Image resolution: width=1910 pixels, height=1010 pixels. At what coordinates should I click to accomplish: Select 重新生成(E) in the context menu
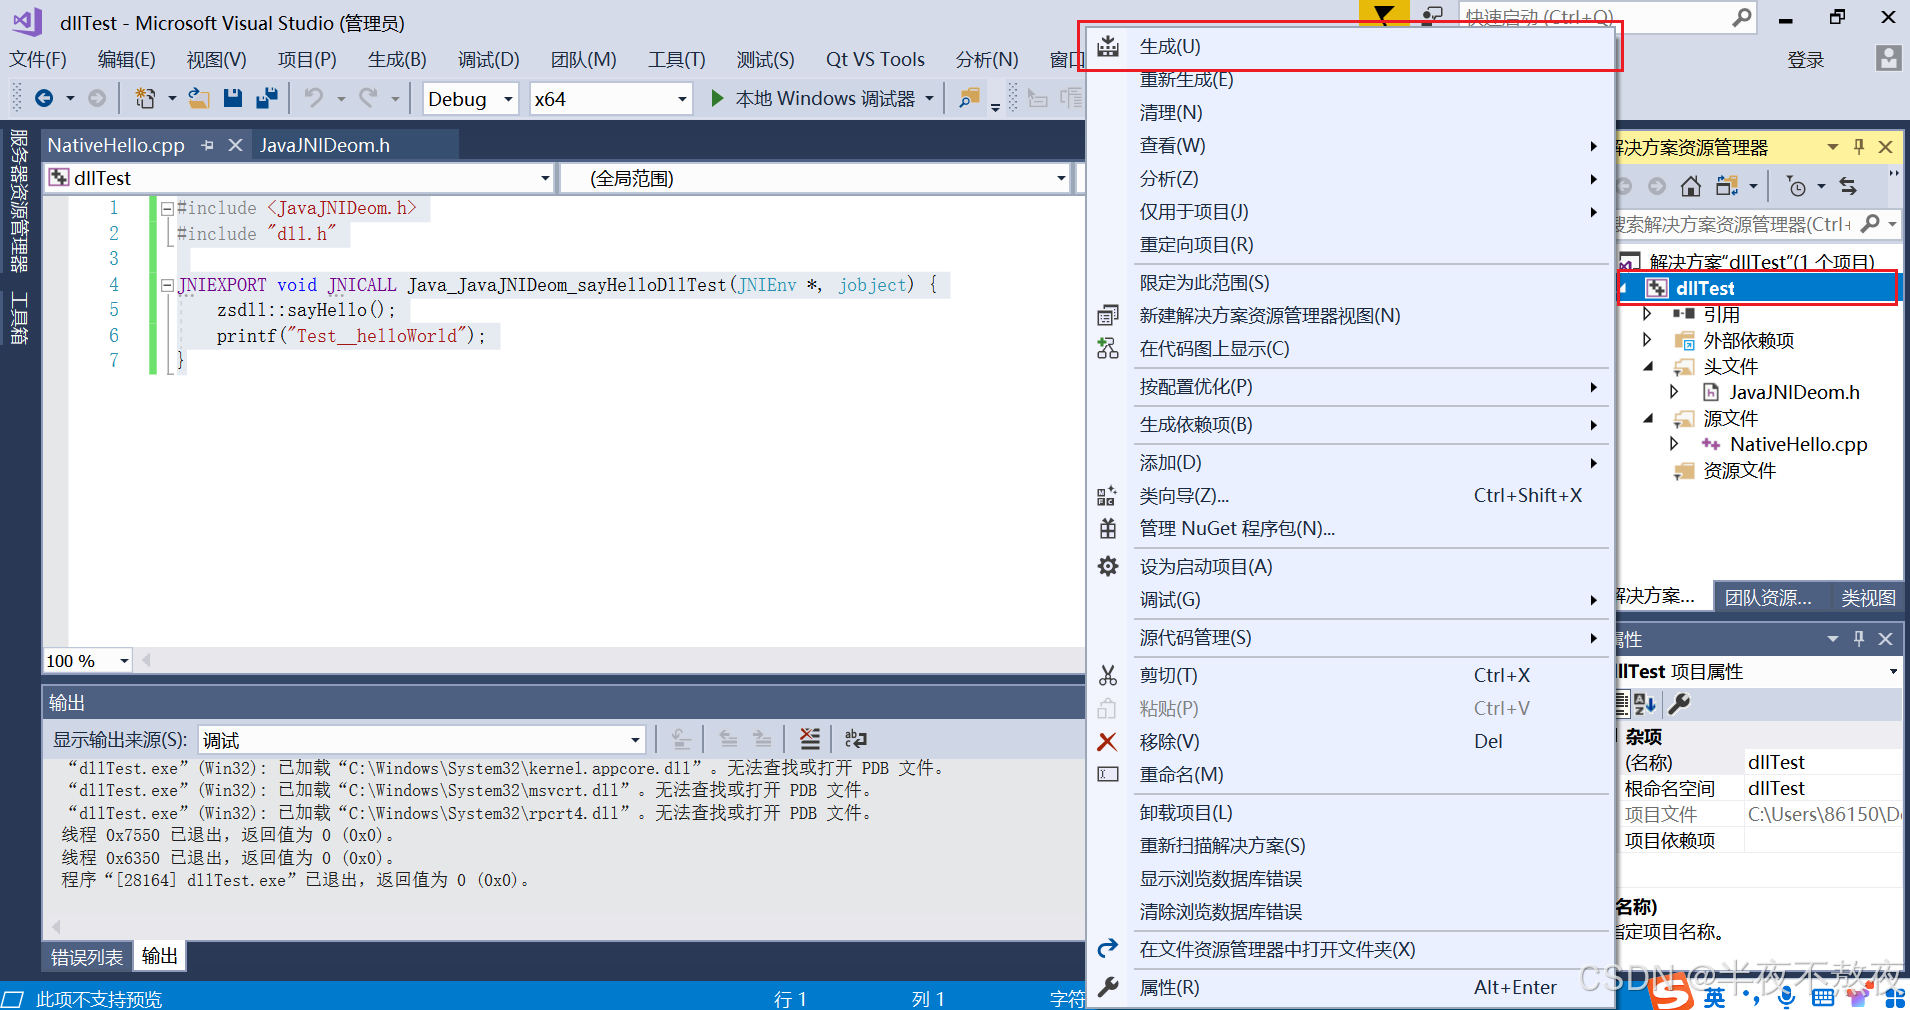(1350, 79)
